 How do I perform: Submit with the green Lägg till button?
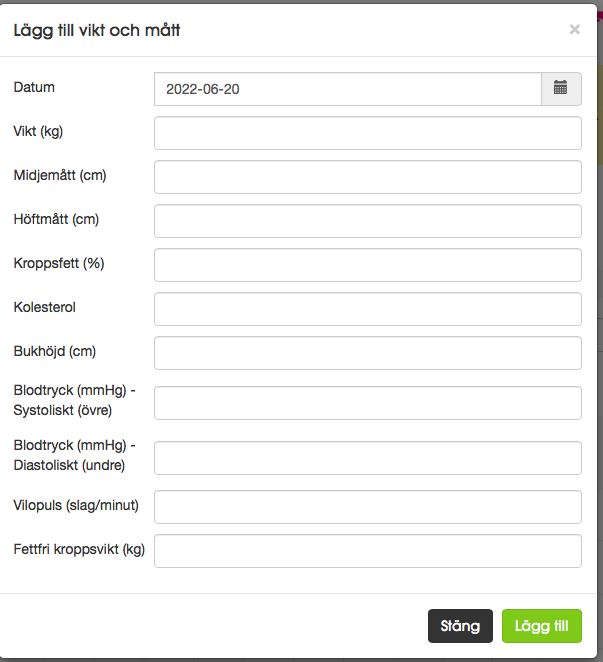542,626
